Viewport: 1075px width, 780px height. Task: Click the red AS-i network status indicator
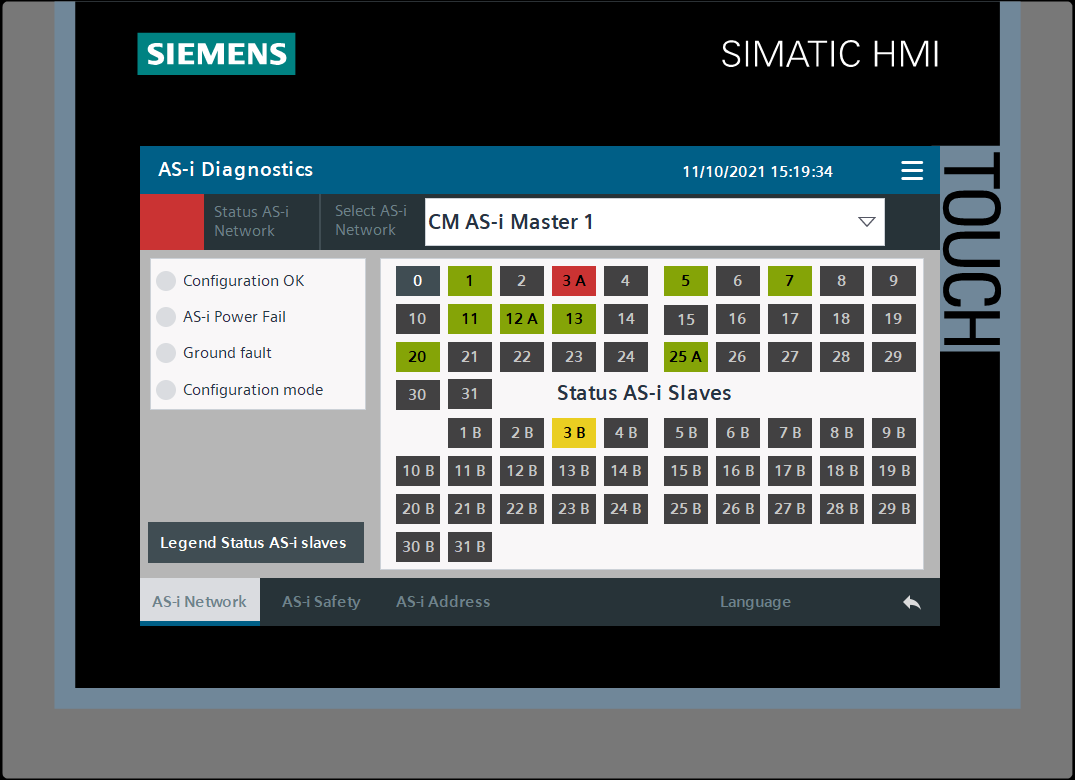pyautogui.click(x=171, y=222)
